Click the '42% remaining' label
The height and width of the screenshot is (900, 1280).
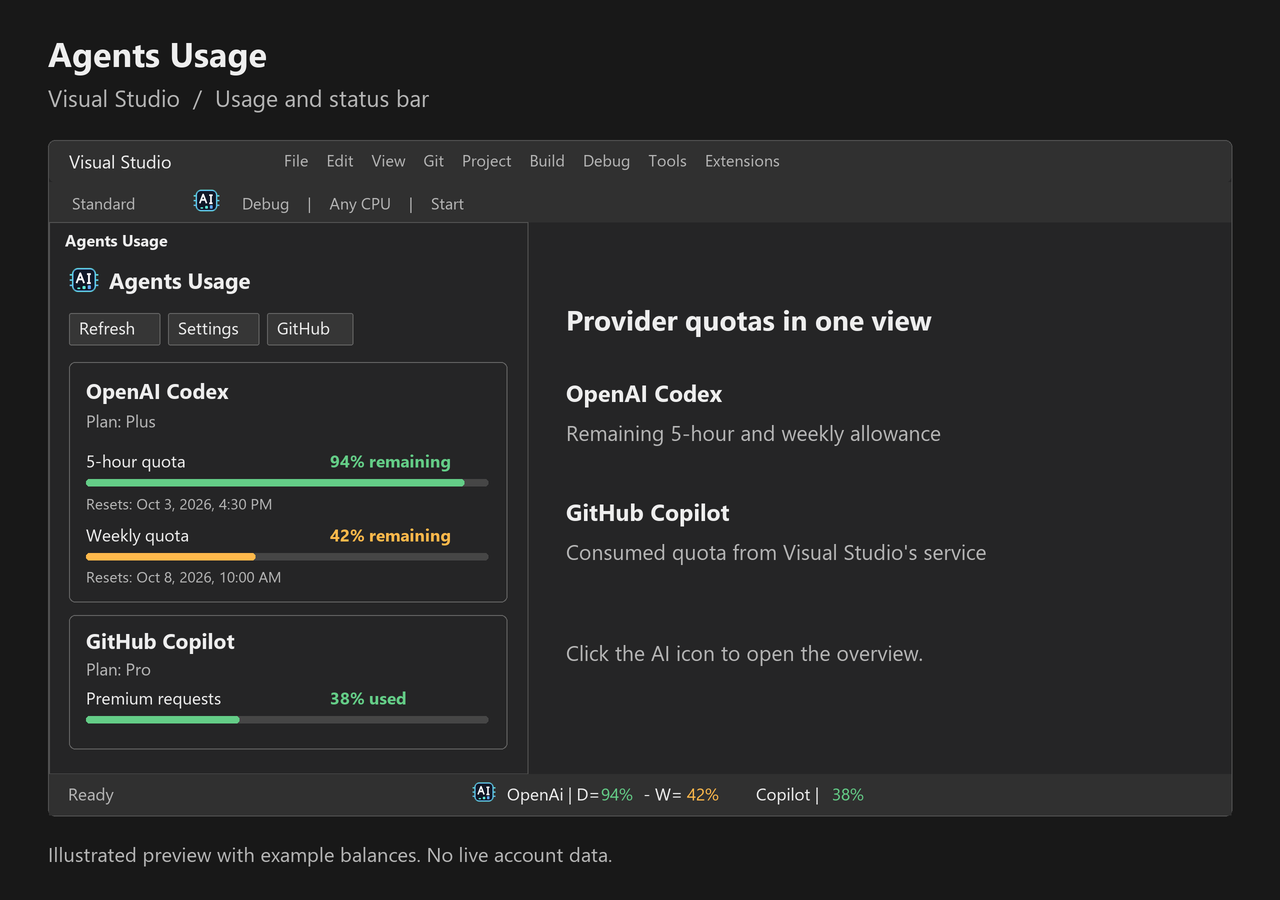(390, 536)
